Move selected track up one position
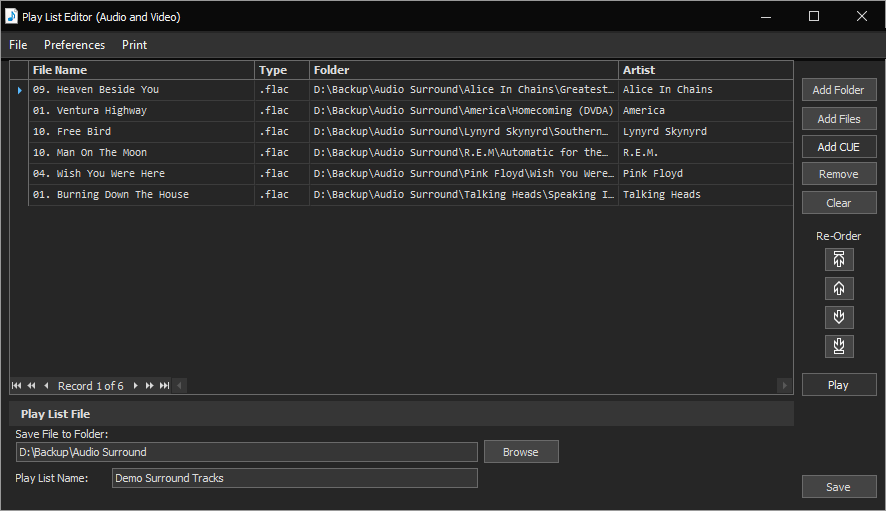This screenshot has height=511, width=886. [839, 289]
